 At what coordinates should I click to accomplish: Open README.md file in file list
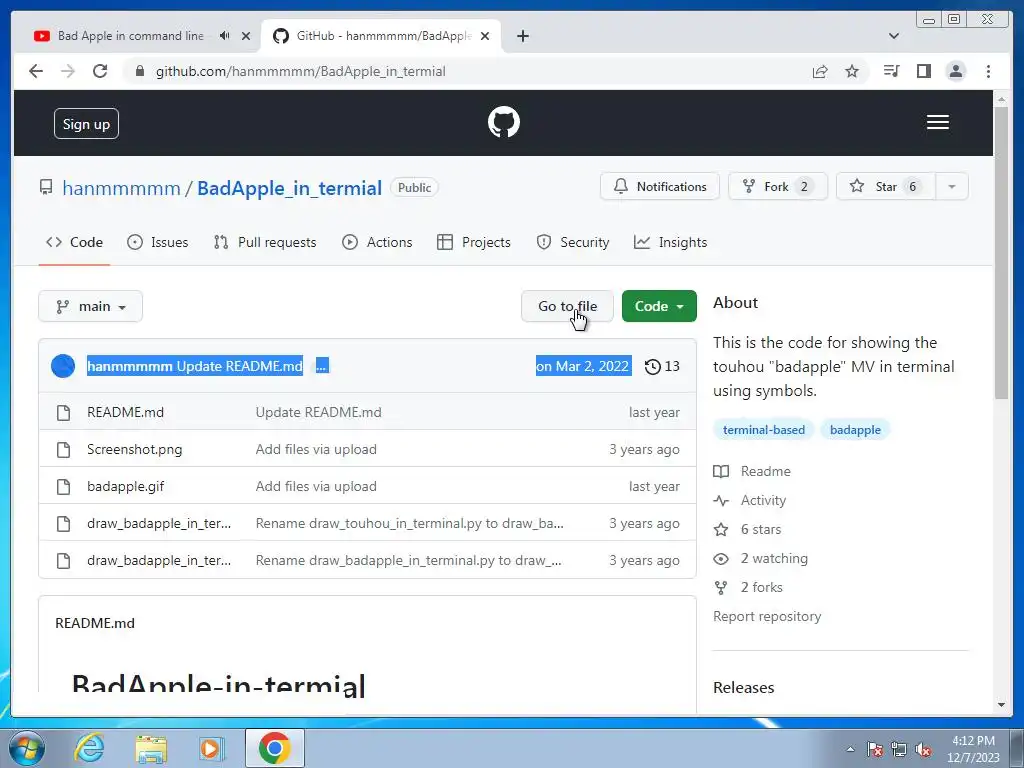tap(125, 413)
